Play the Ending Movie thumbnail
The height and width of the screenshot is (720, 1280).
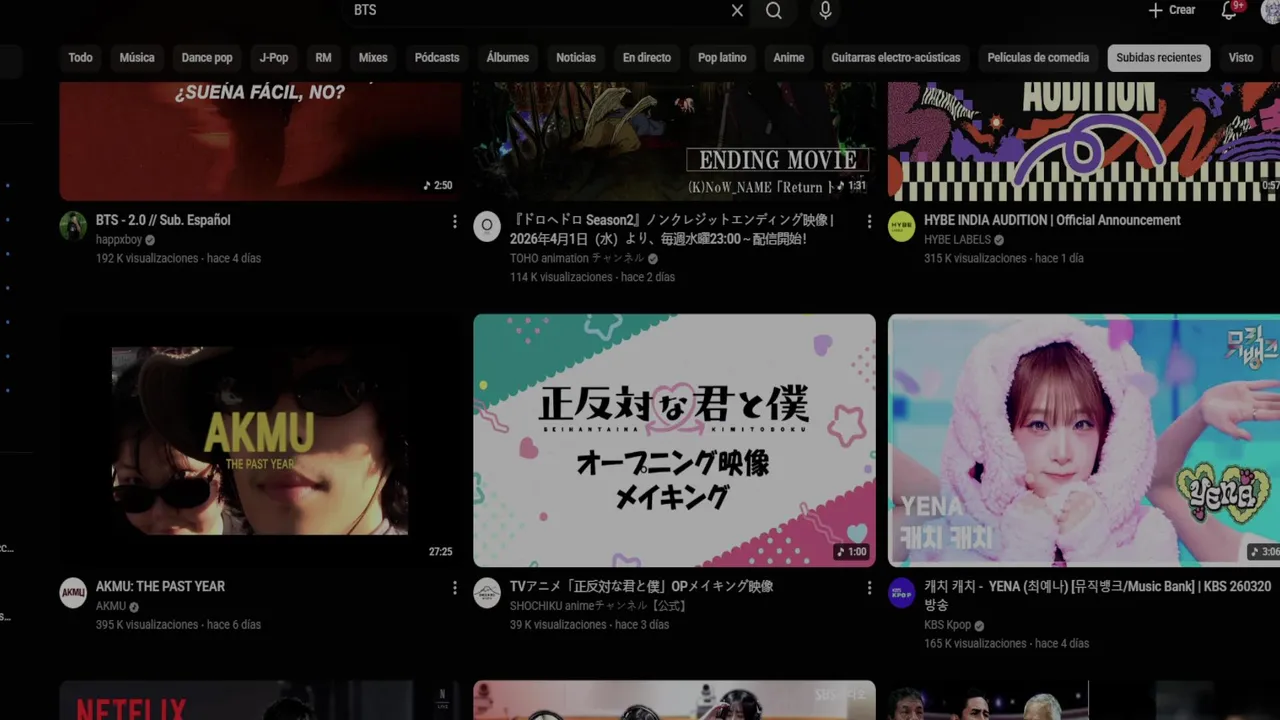click(x=674, y=141)
